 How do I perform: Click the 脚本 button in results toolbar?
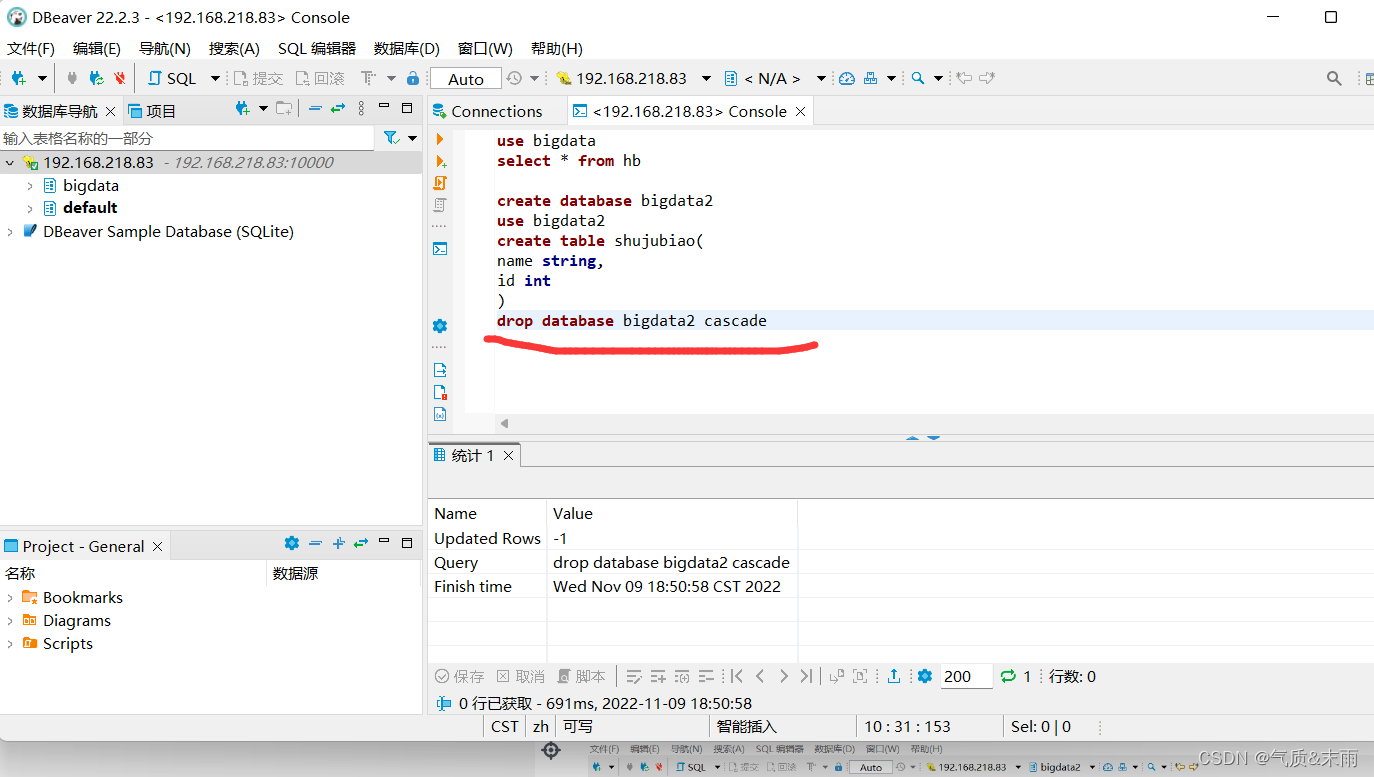[581, 676]
